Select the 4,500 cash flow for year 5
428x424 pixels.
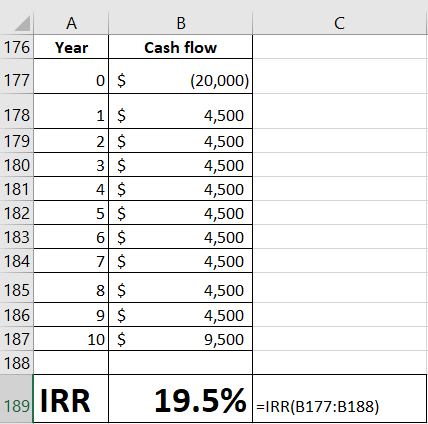pyautogui.click(x=181, y=213)
